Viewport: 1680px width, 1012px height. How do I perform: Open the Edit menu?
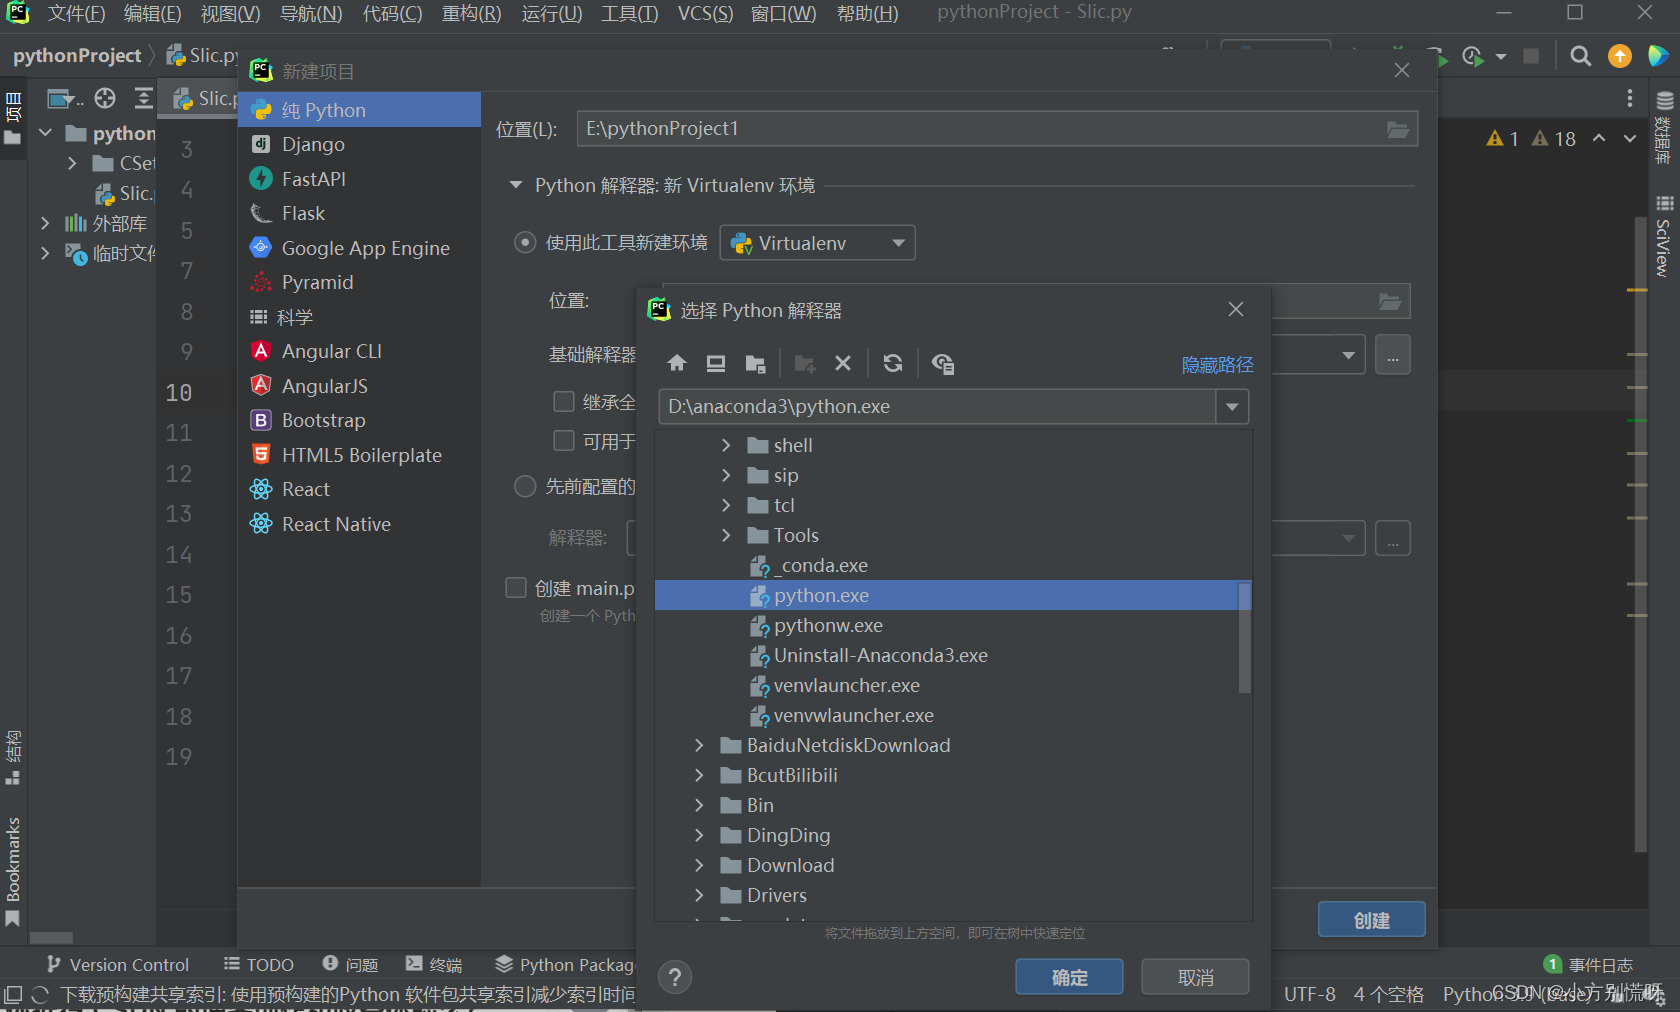click(x=152, y=14)
